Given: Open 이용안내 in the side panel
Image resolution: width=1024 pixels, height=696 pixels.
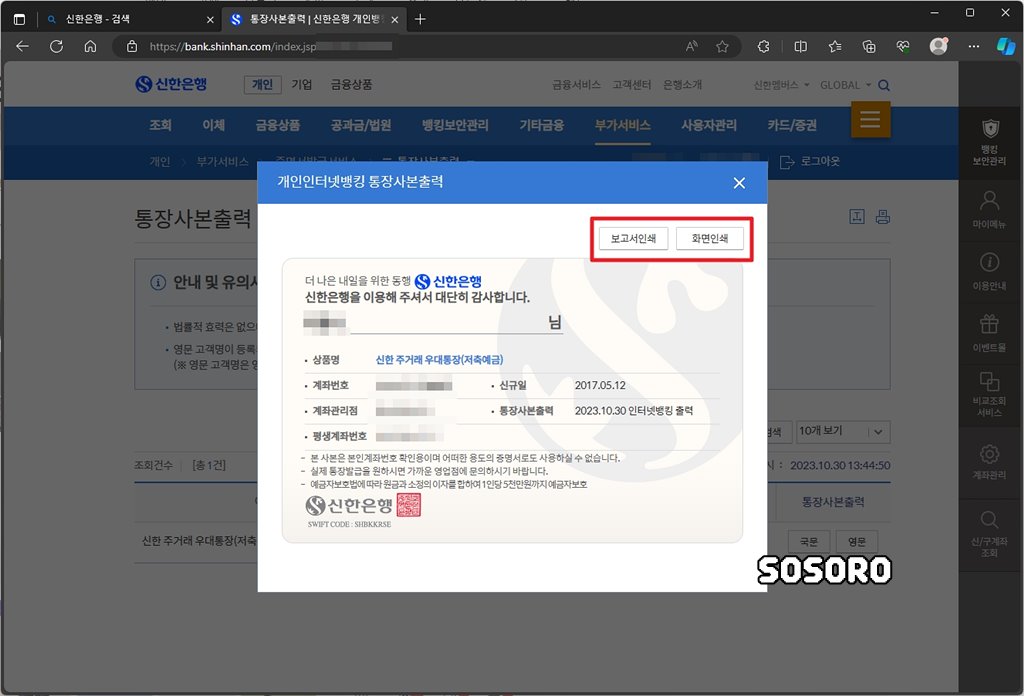Looking at the screenshot, I should click(989, 270).
